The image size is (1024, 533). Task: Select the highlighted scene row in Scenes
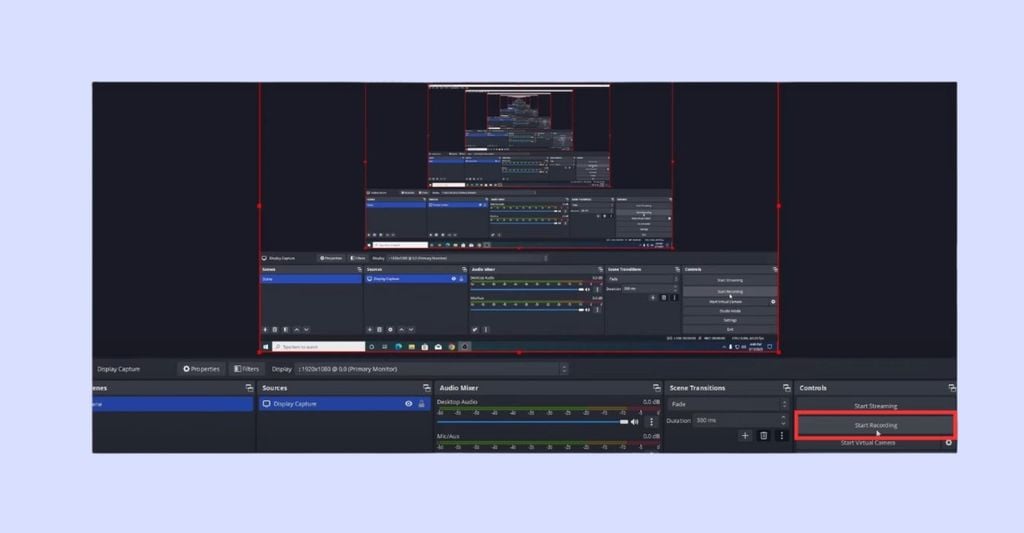click(172, 404)
